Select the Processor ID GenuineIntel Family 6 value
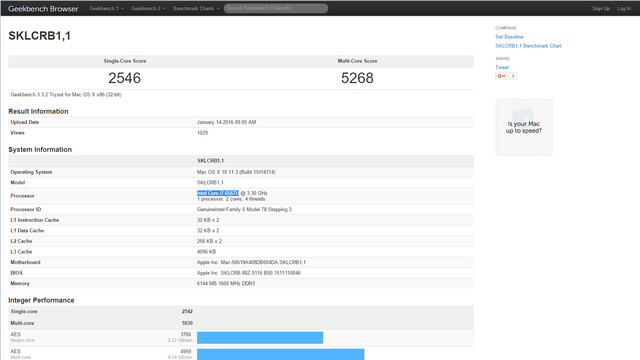640x360 pixels. (x=244, y=209)
